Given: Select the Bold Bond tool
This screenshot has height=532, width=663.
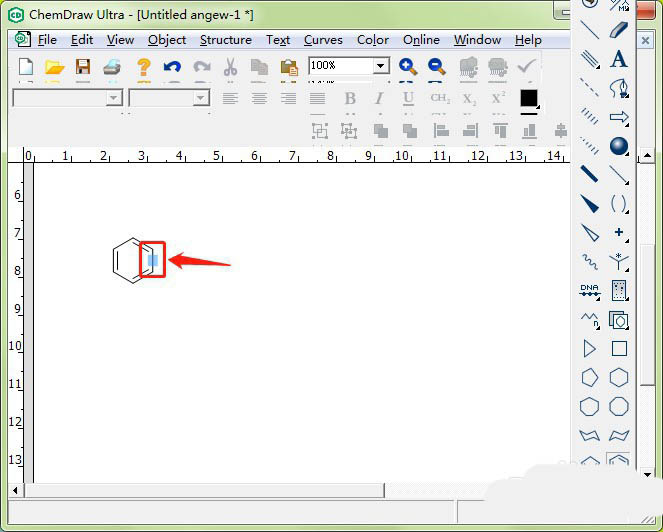Looking at the screenshot, I should click(x=589, y=174).
